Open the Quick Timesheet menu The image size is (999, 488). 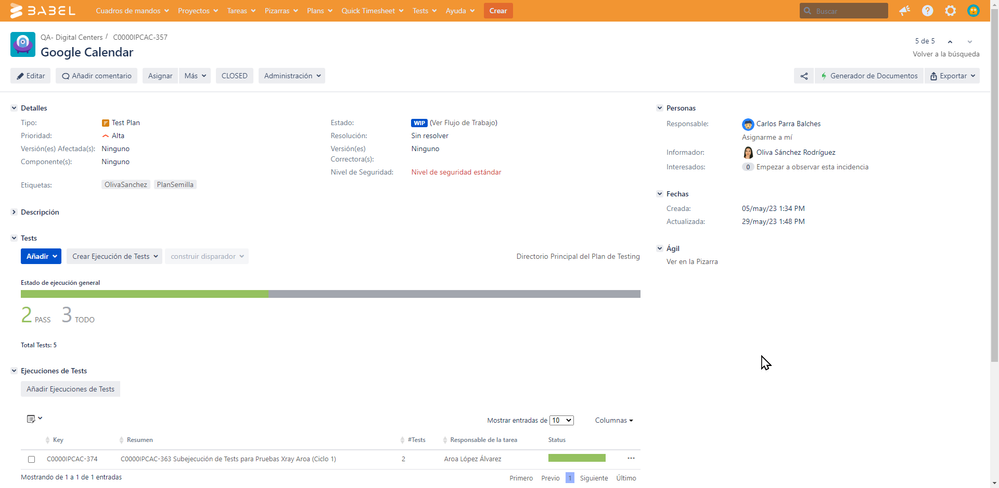click(x=373, y=11)
